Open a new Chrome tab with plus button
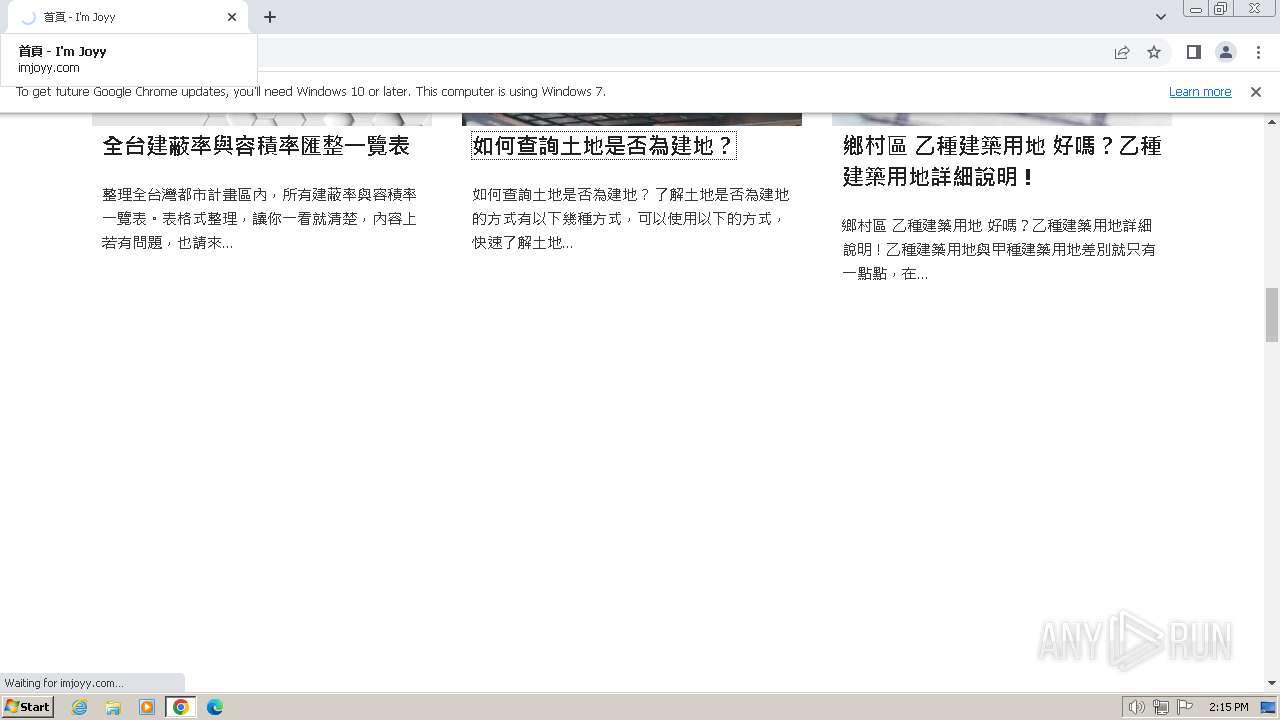This screenshot has width=1280, height=720. (270, 17)
